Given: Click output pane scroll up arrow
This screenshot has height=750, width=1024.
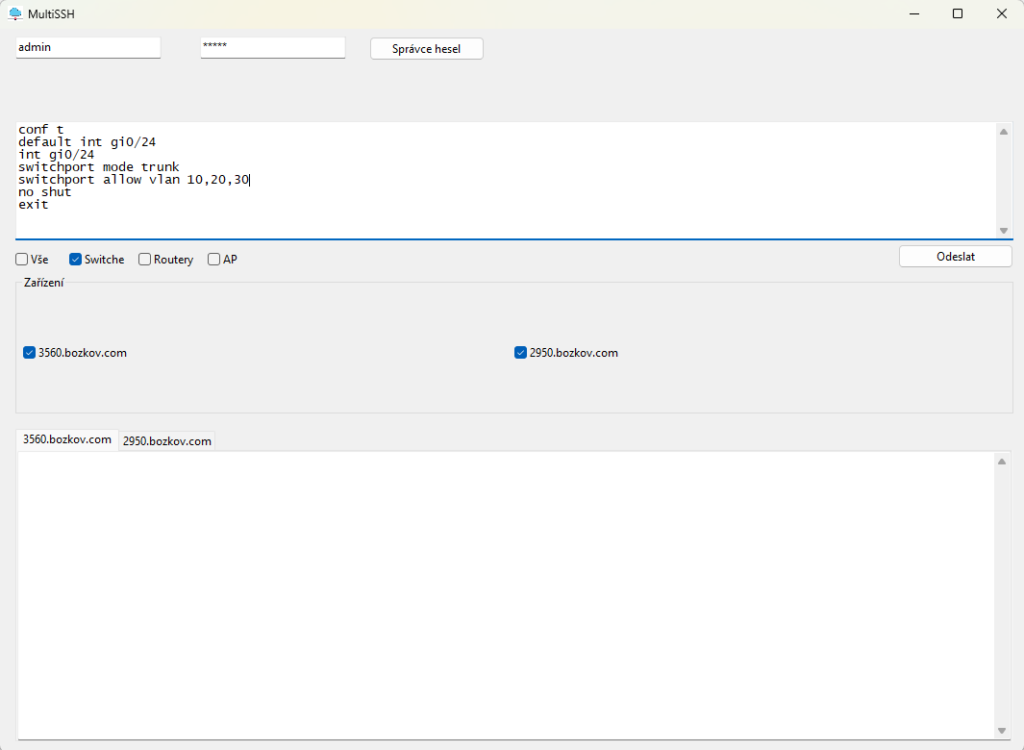Looking at the screenshot, I should point(1002,462).
